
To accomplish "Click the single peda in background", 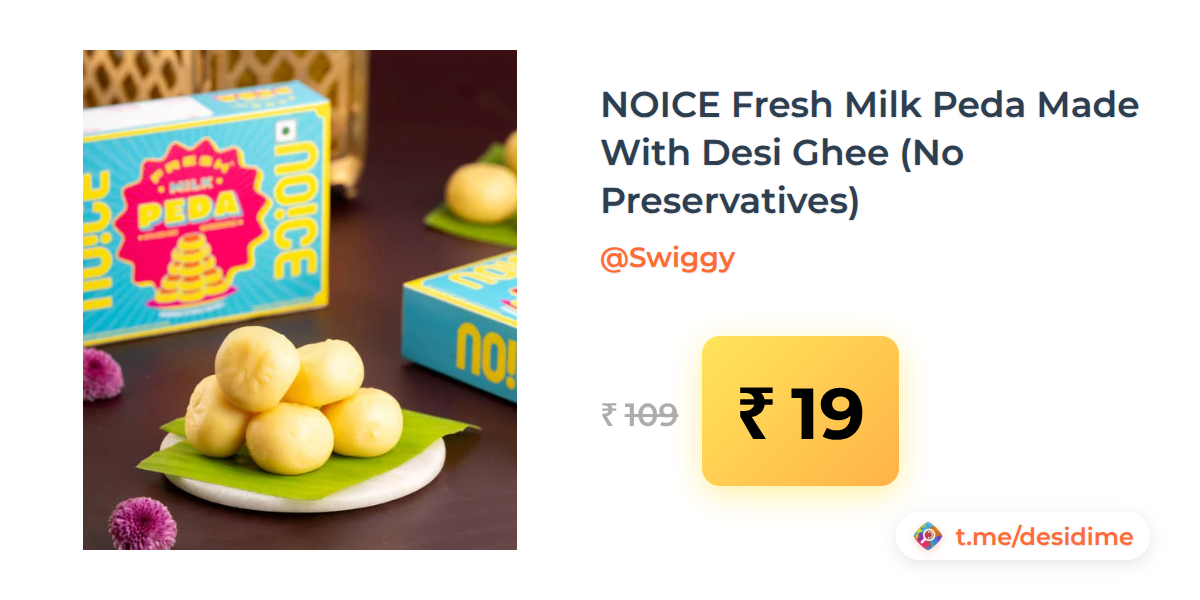I will 481,191.
